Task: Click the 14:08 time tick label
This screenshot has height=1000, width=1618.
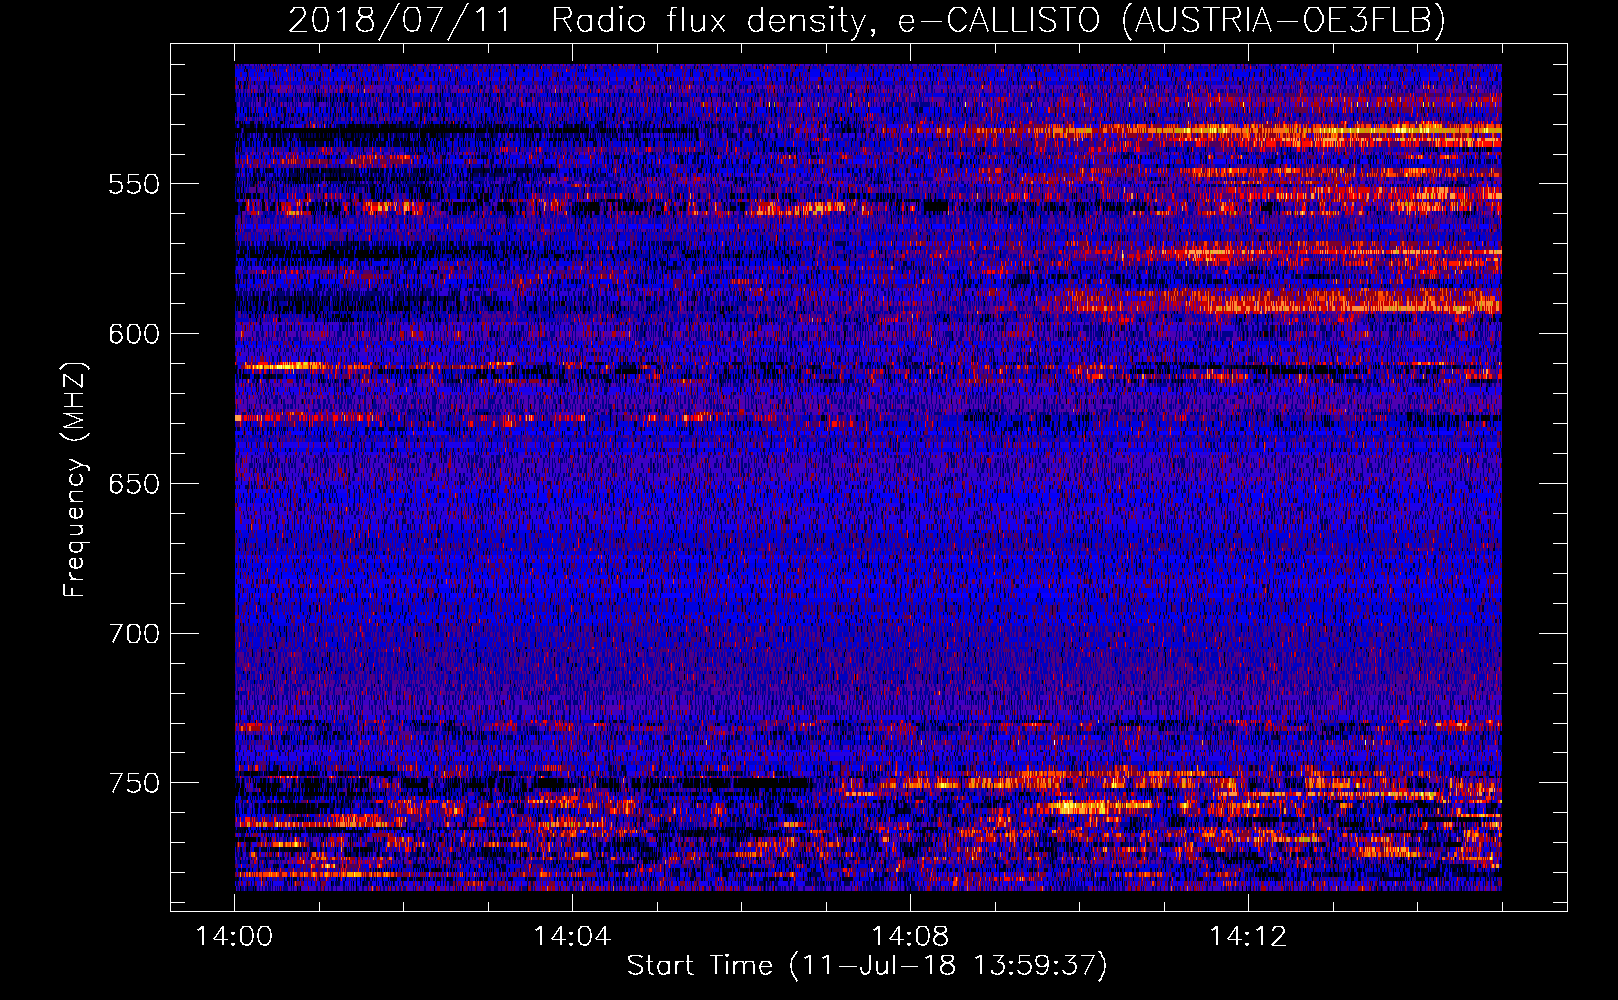Action: (x=910, y=937)
